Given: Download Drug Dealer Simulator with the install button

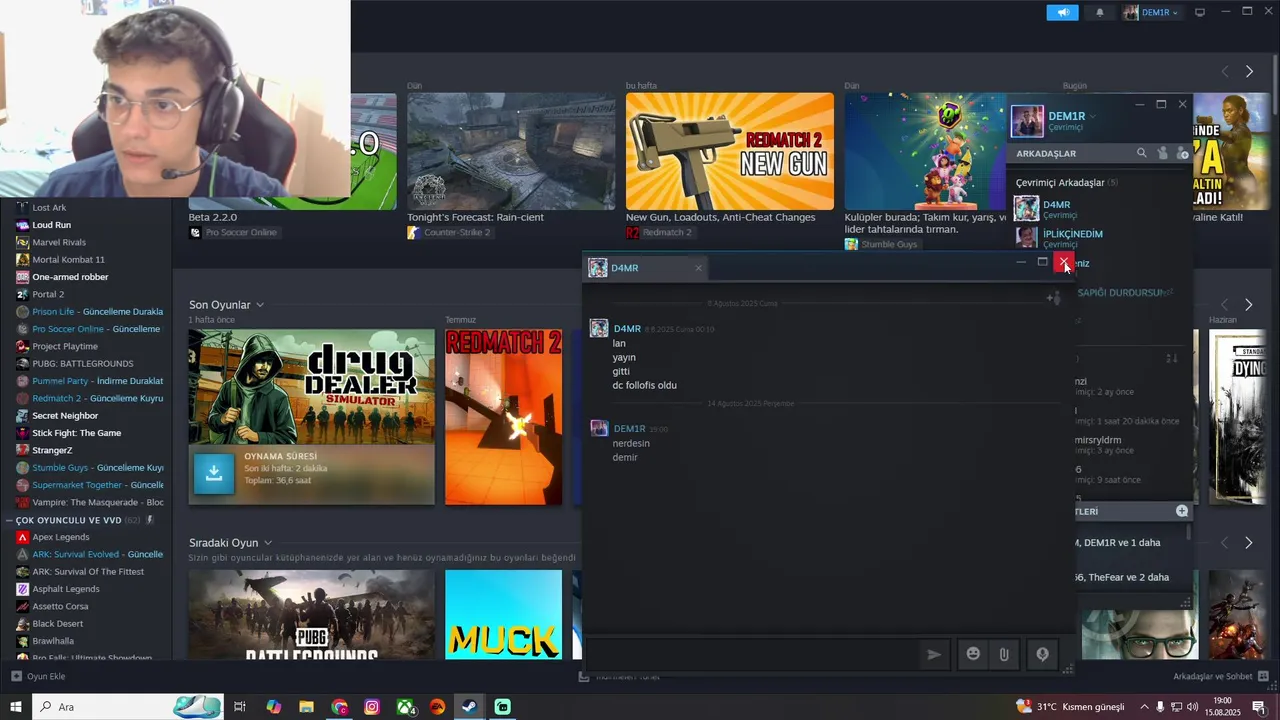Looking at the screenshot, I should pos(214,474).
